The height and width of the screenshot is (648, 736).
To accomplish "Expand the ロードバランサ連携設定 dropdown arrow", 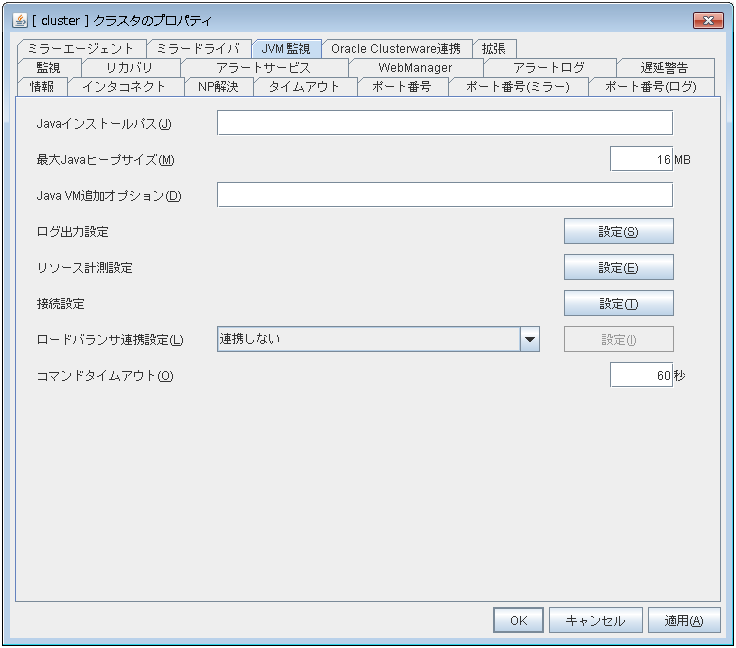I will [x=530, y=339].
